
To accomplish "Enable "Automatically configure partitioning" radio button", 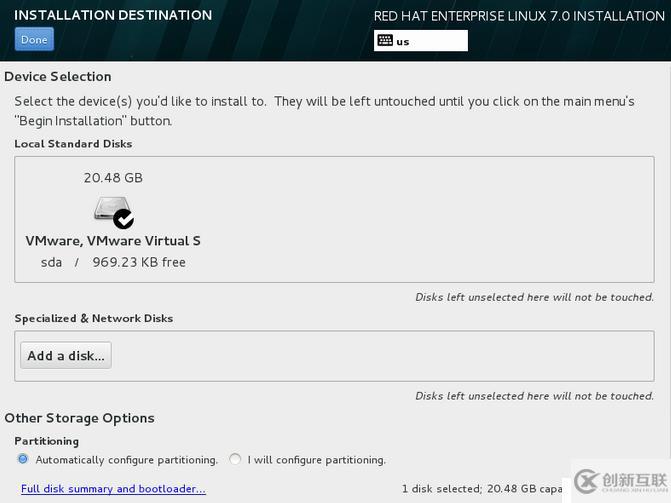I will (x=23, y=459).
